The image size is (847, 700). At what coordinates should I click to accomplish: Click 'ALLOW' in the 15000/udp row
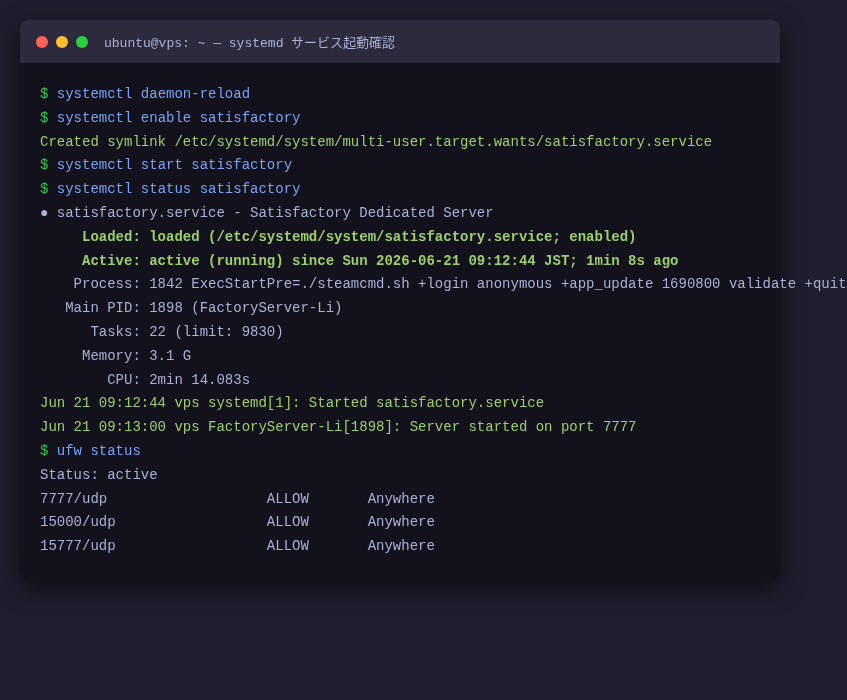[288, 521]
